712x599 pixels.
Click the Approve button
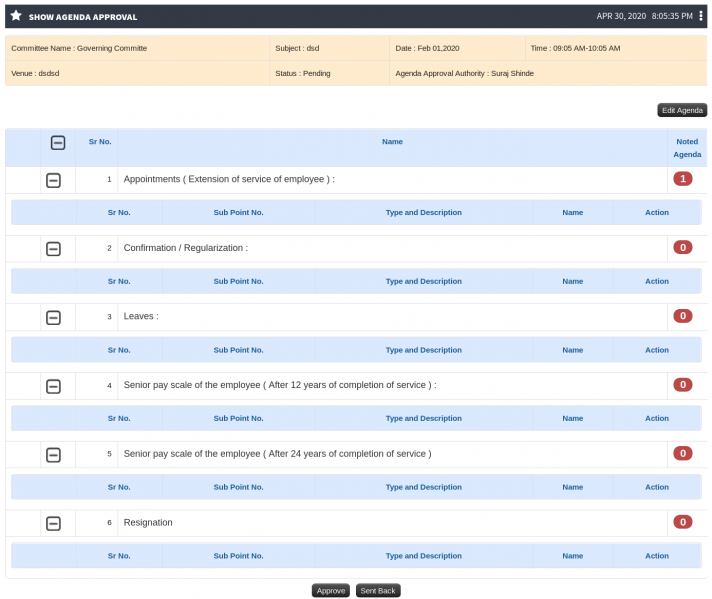point(331,591)
